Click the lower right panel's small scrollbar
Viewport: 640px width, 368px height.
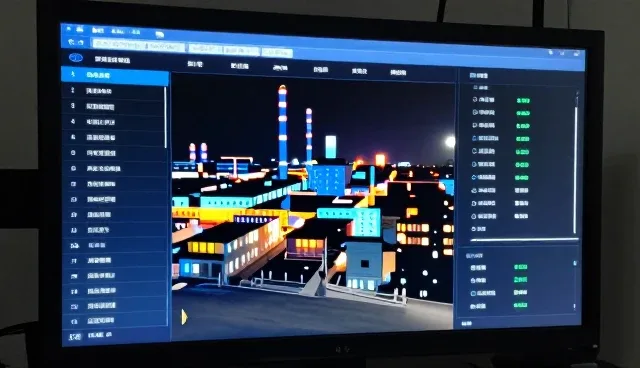(x=575, y=264)
